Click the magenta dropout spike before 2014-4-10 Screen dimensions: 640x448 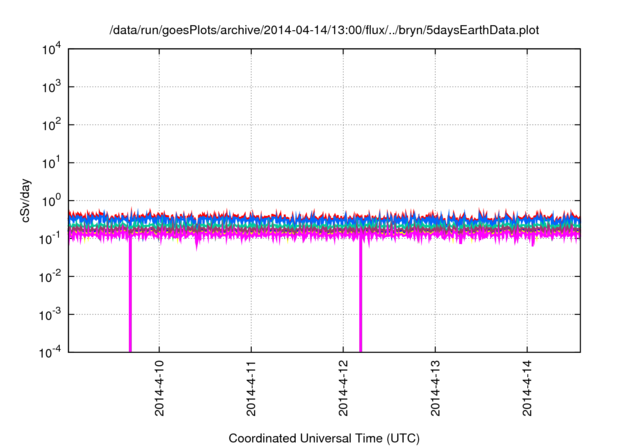click(x=130, y=296)
